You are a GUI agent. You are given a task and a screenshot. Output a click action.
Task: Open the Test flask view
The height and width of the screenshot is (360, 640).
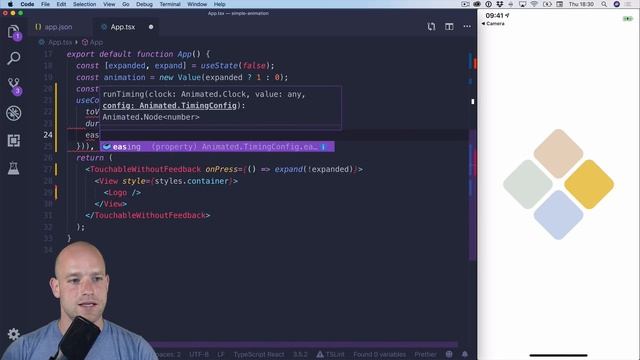(13, 168)
